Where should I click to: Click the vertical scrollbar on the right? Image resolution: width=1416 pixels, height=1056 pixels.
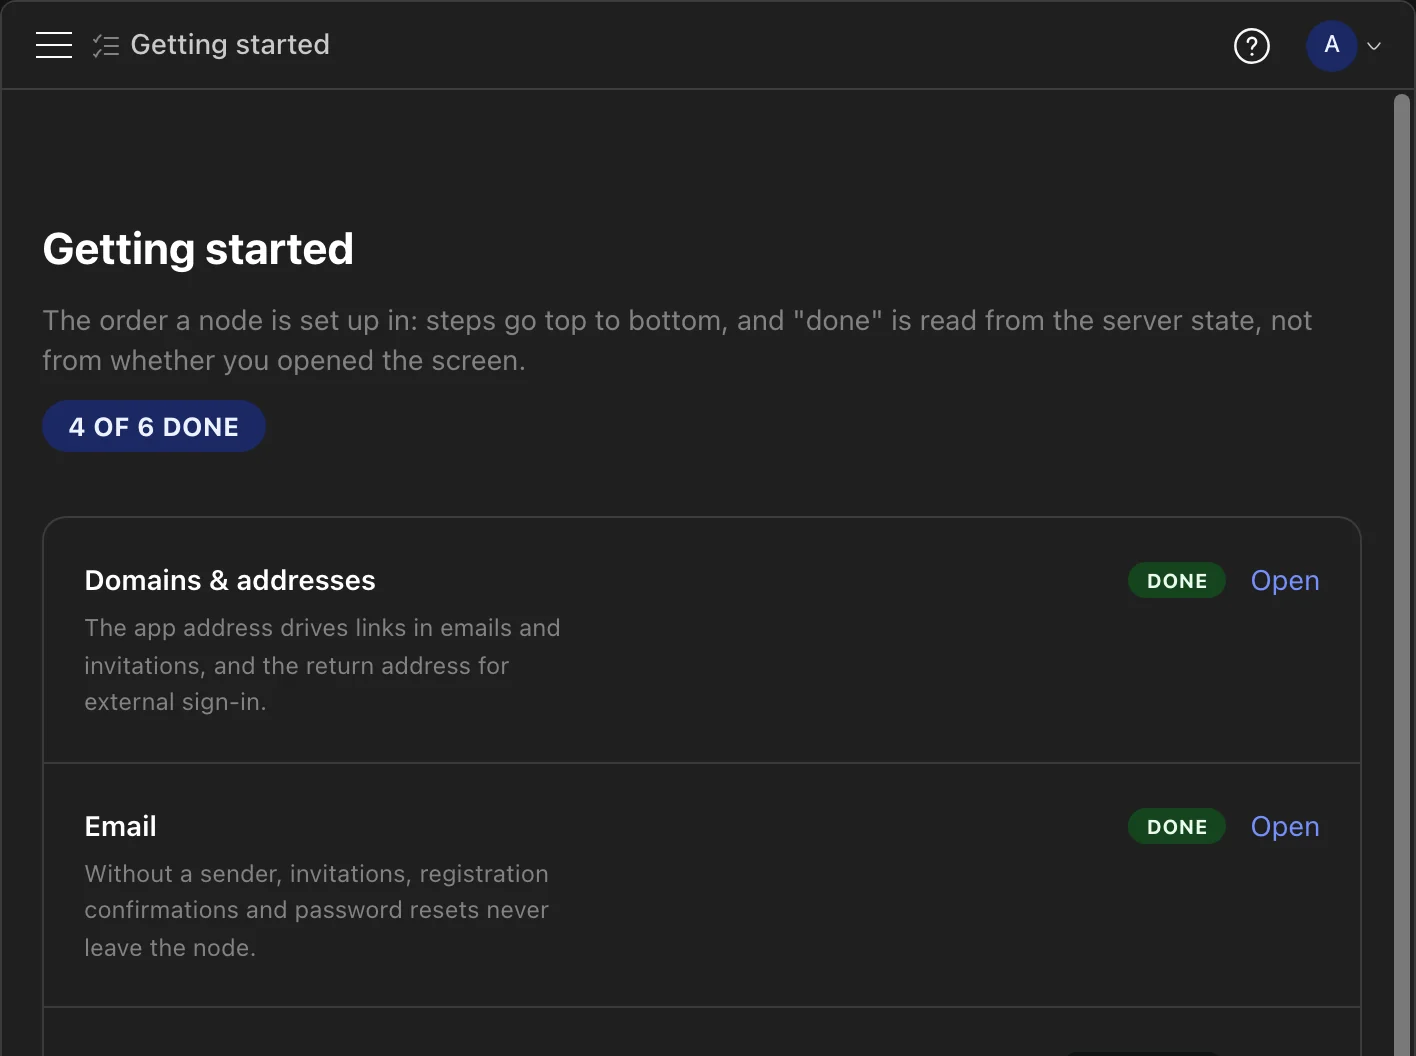1402,574
